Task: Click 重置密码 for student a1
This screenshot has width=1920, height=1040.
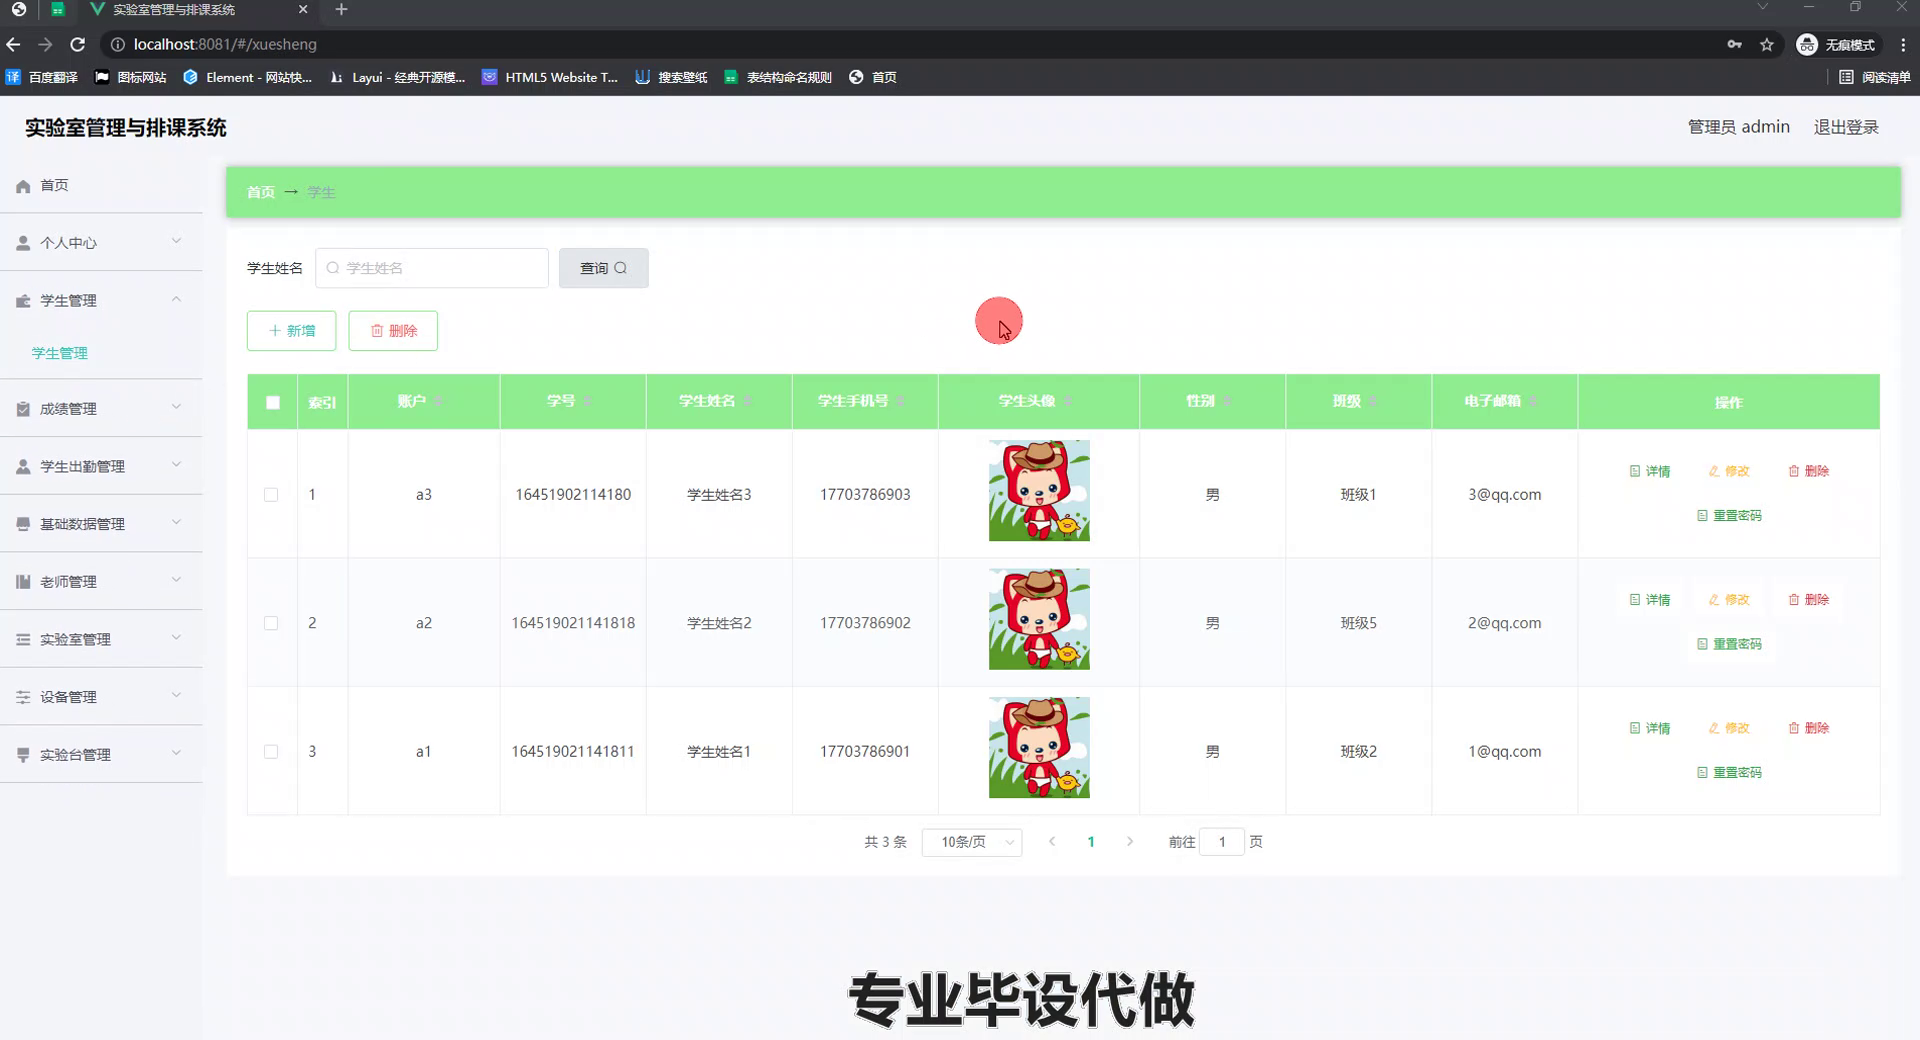Action: pyautogui.click(x=1729, y=772)
